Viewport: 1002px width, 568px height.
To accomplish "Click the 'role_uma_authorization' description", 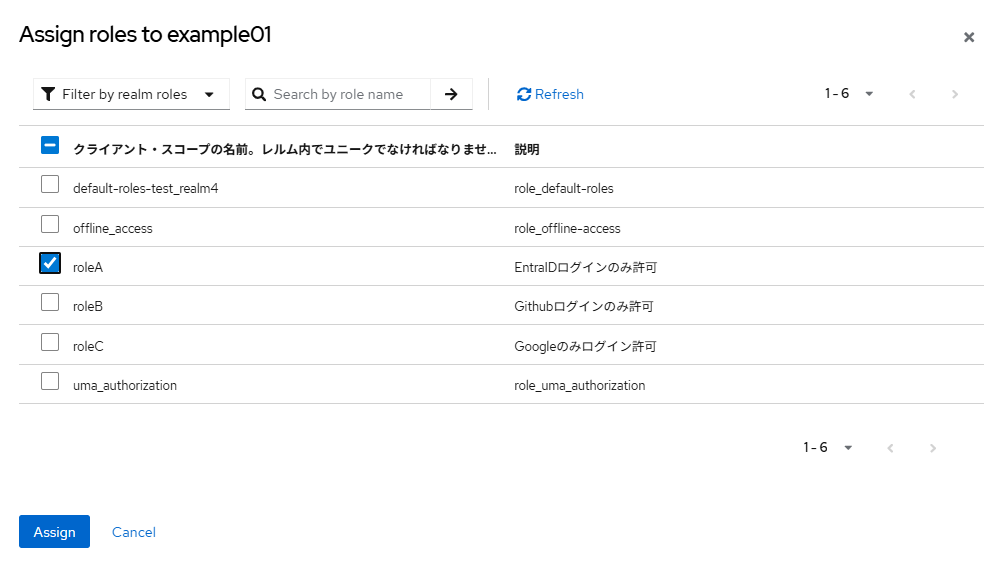I will pos(580,385).
